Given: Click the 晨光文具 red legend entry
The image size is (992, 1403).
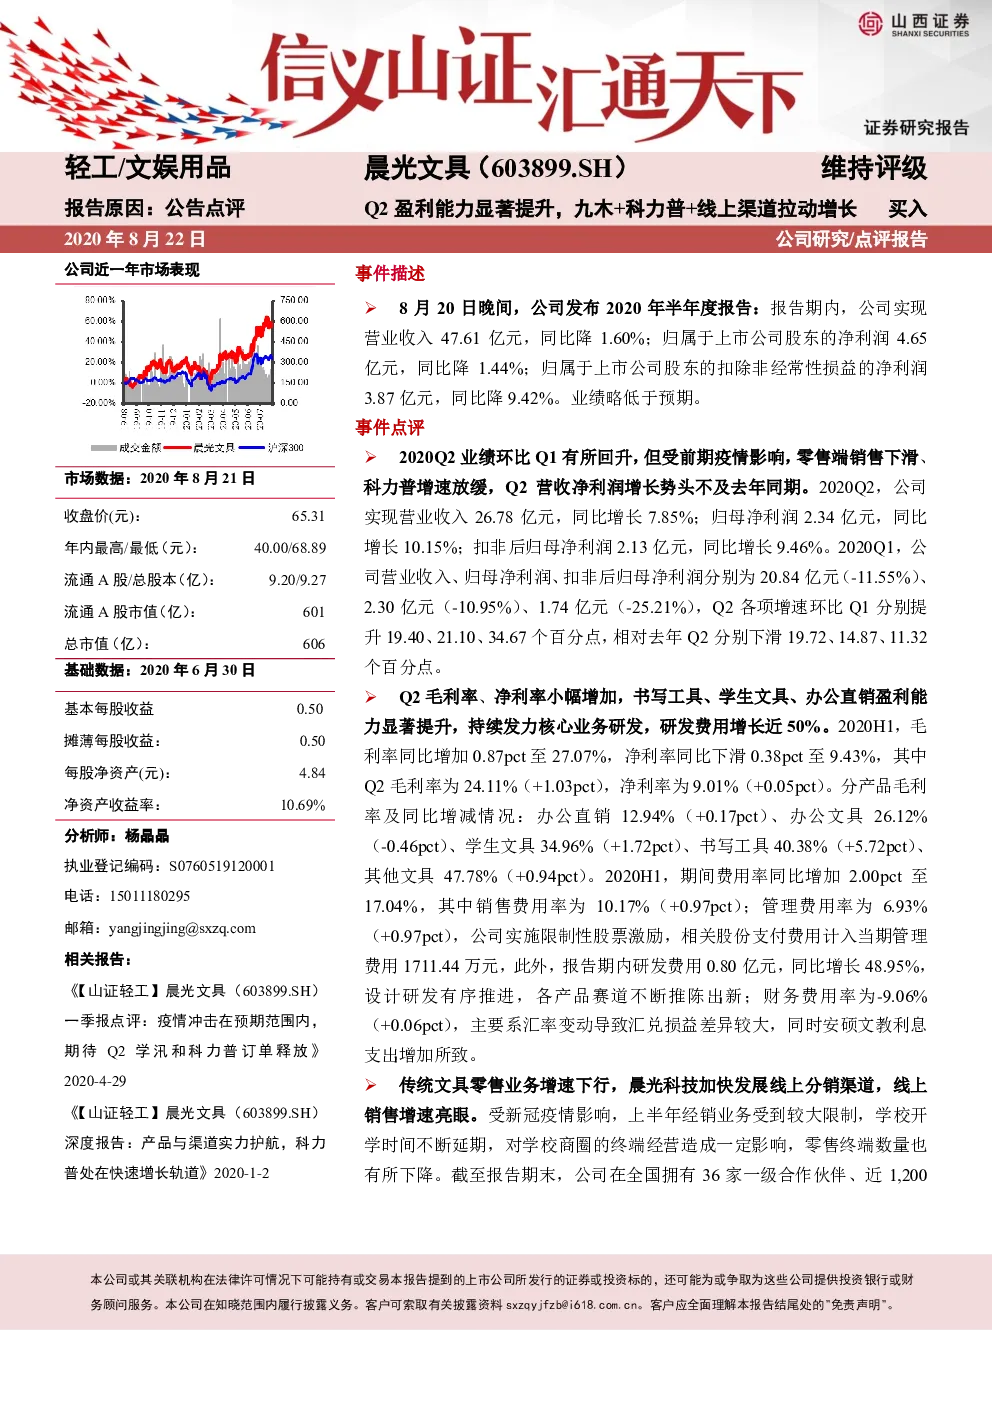Looking at the screenshot, I should pos(200,448).
